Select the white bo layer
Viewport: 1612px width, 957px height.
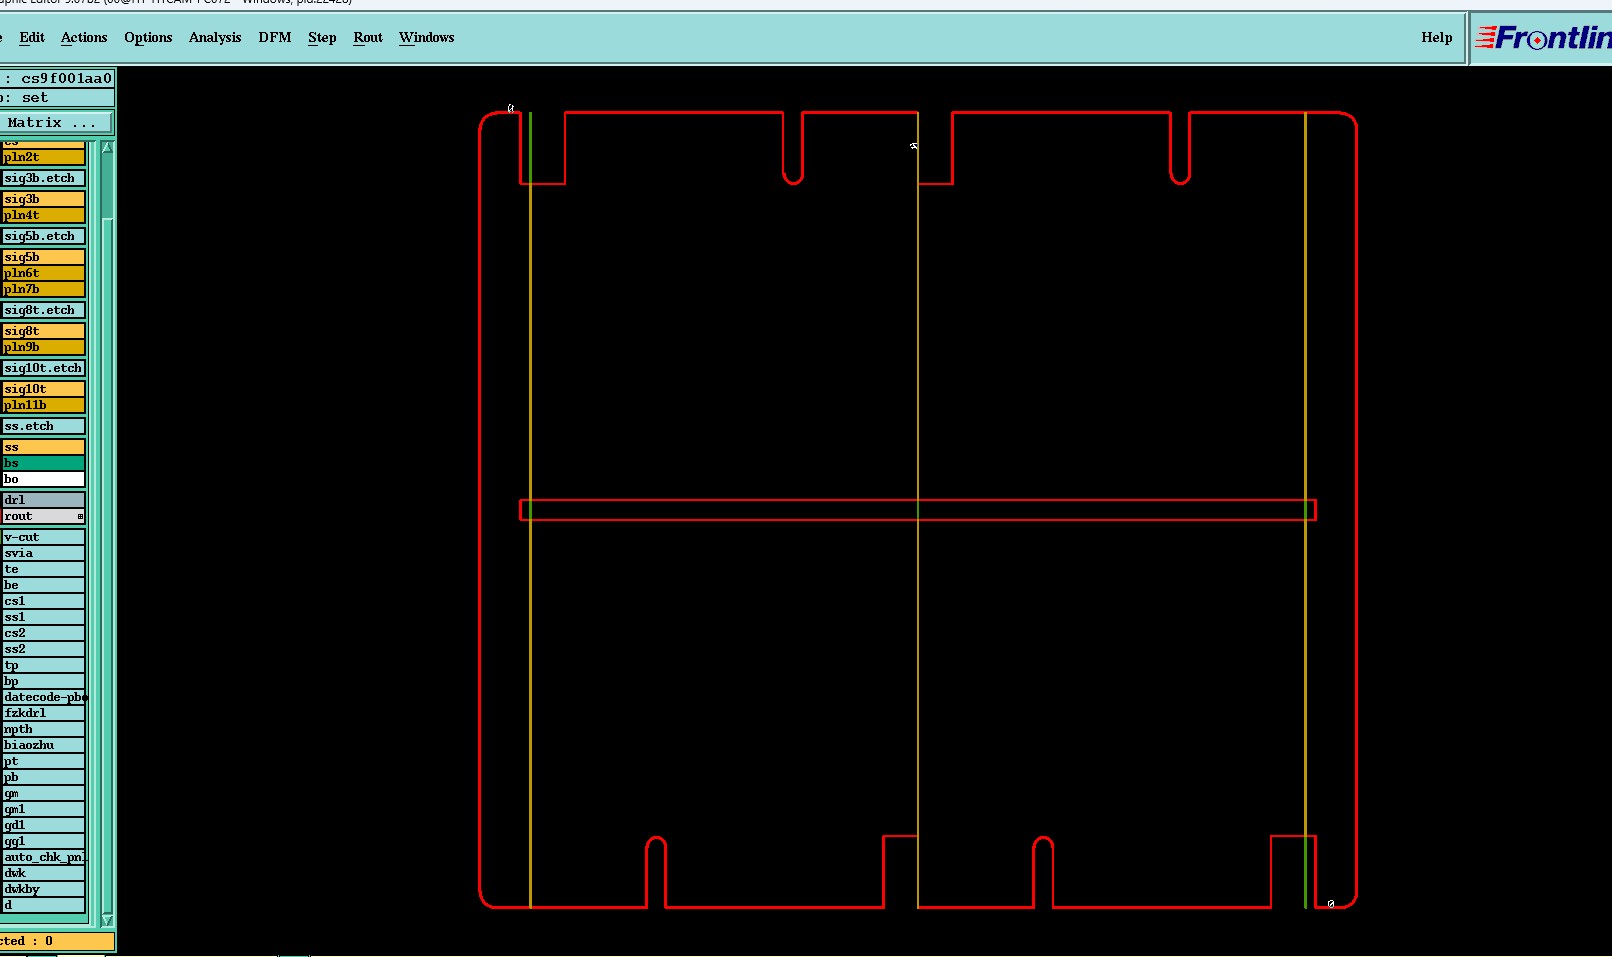tap(43, 479)
